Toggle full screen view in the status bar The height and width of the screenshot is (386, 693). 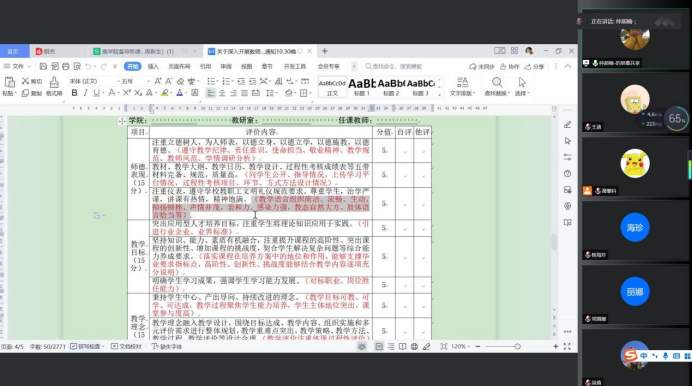click(567, 347)
